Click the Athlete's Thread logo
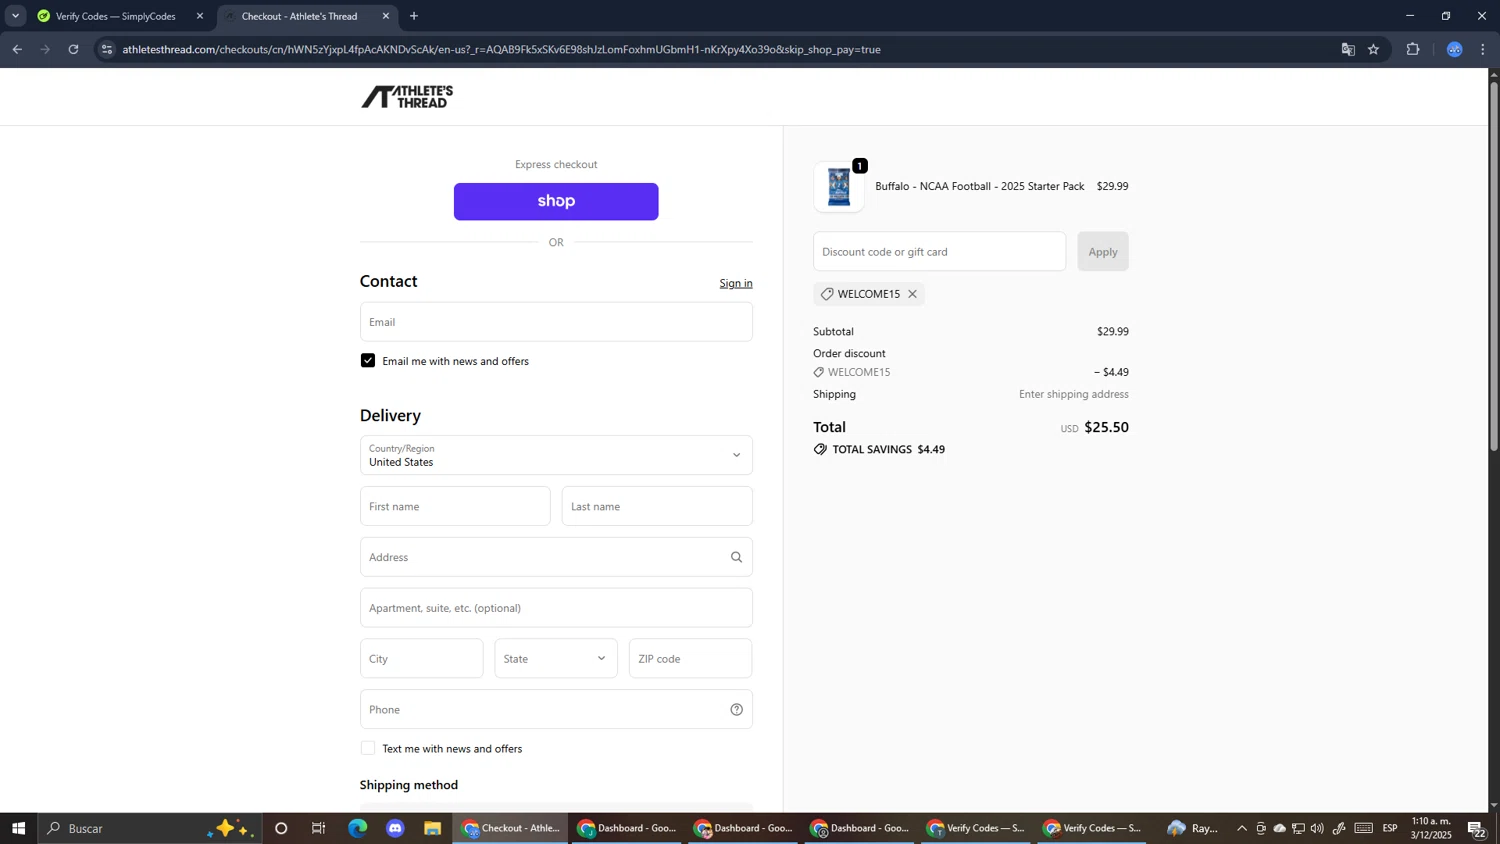The width and height of the screenshot is (1500, 844). pos(407,96)
